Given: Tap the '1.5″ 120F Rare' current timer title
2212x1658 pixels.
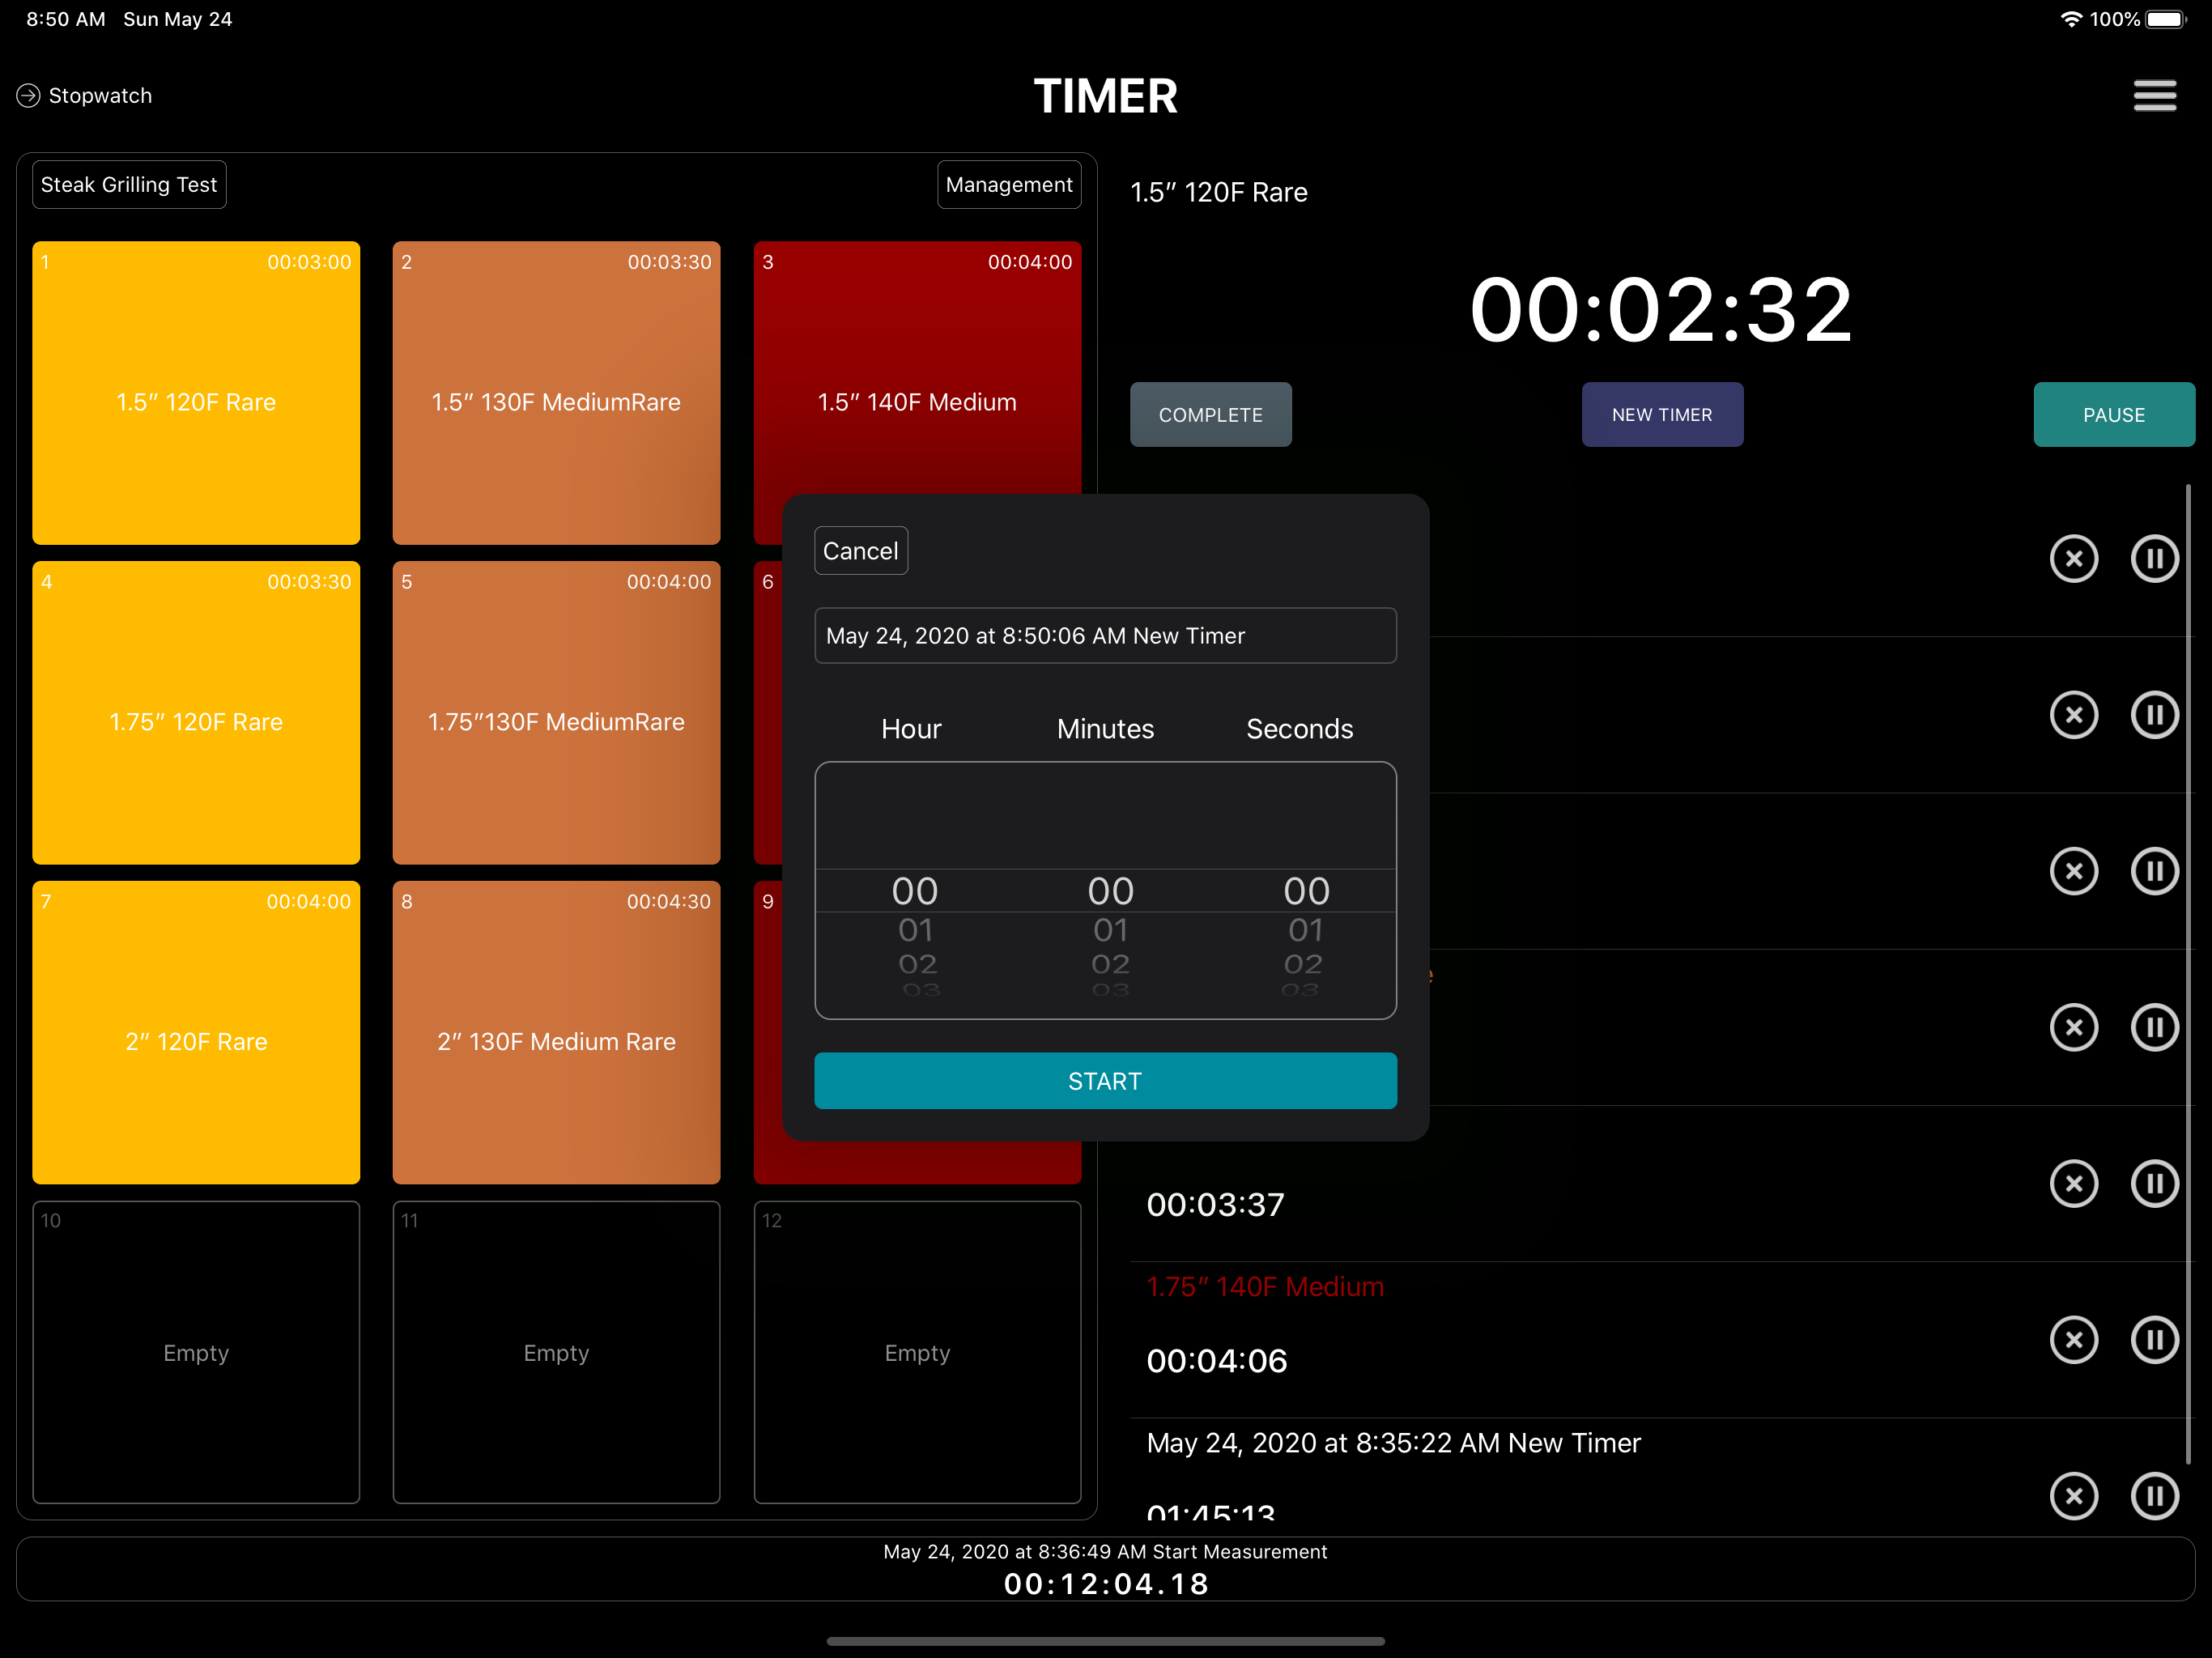Looking at the screenshot, I should (1218, 192).
